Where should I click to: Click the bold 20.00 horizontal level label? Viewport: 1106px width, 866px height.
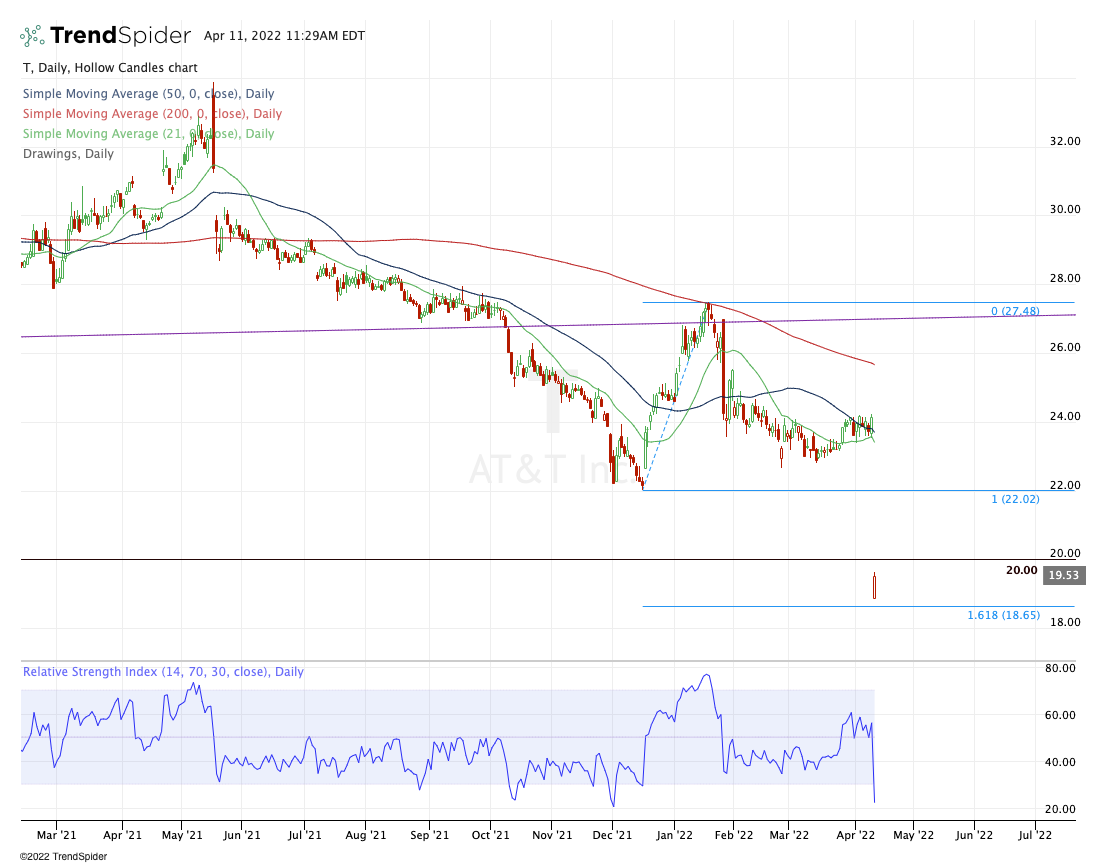[x=1021, y=571]
